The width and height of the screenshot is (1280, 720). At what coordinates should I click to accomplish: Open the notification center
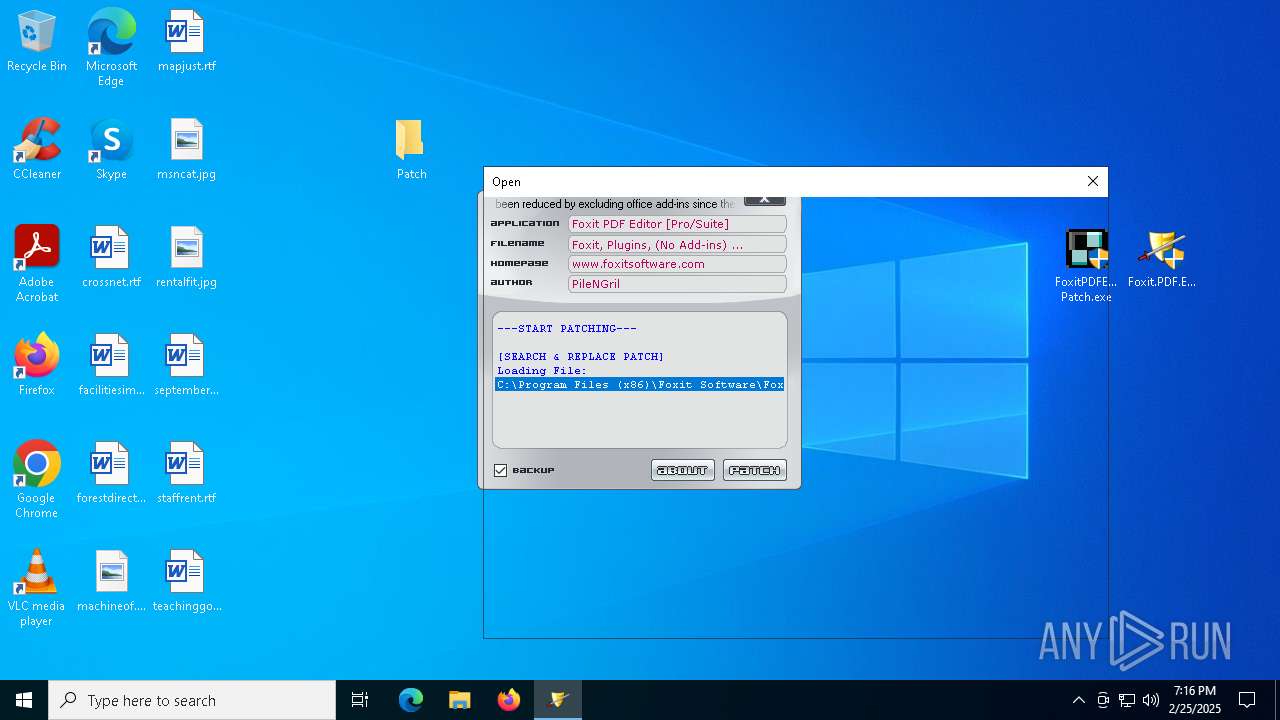point(1247,700)
